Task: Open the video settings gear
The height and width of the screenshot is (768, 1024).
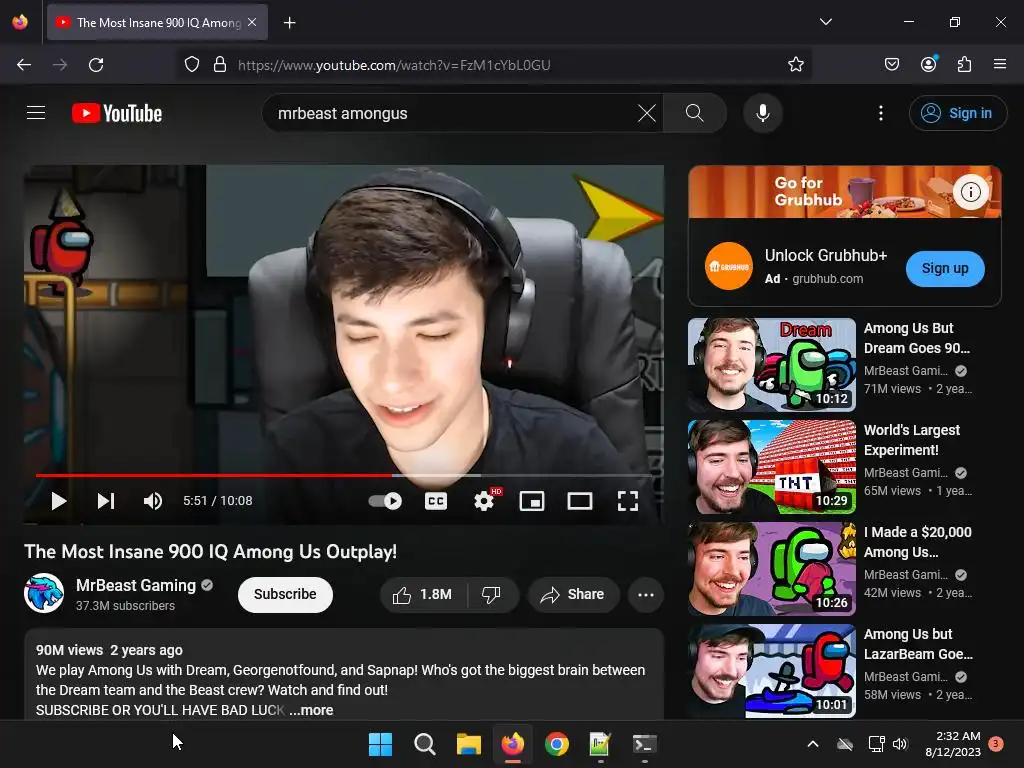Action: [x=484, y=501]
